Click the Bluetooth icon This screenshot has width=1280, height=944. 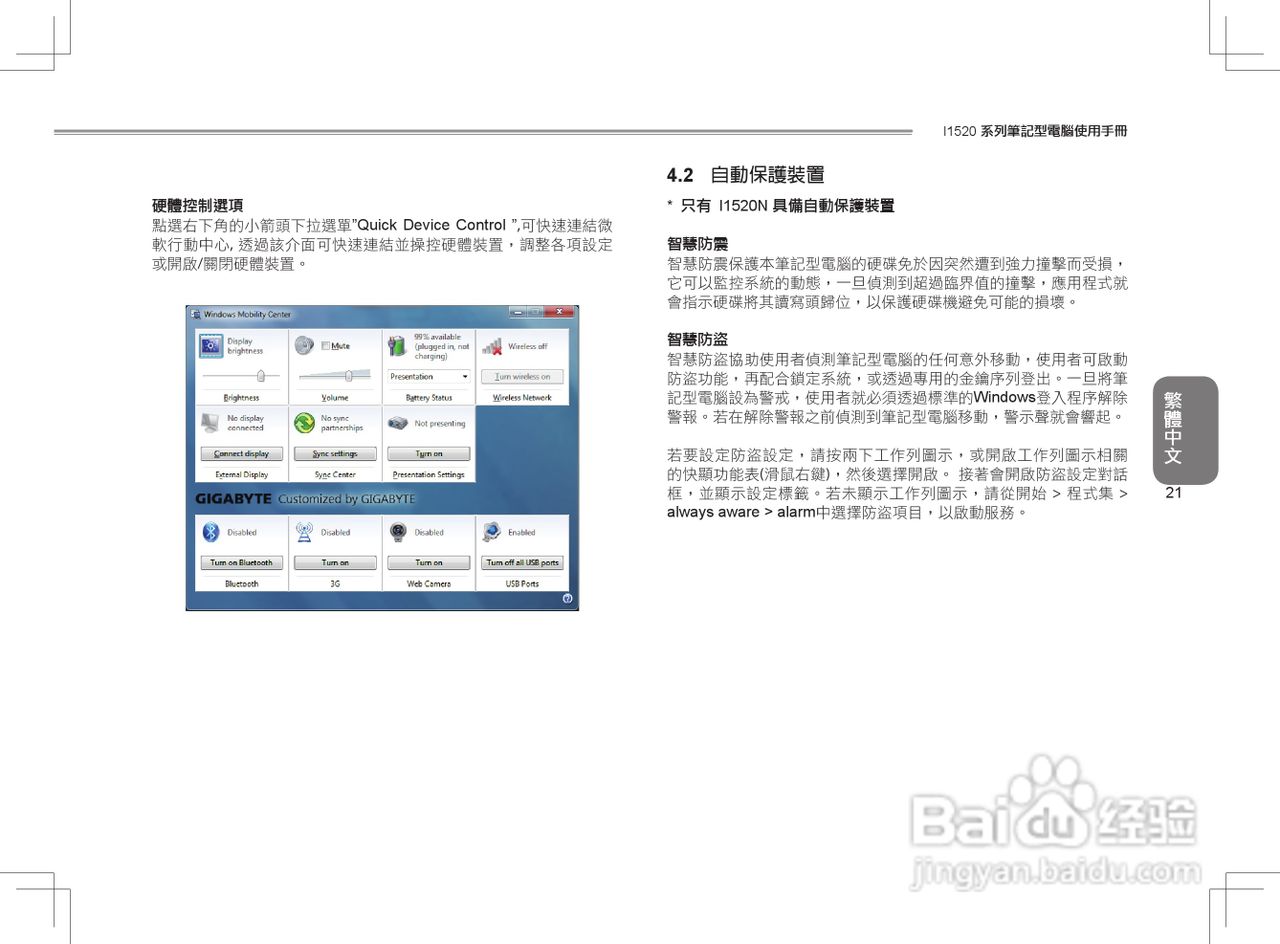tap(210, 531)
